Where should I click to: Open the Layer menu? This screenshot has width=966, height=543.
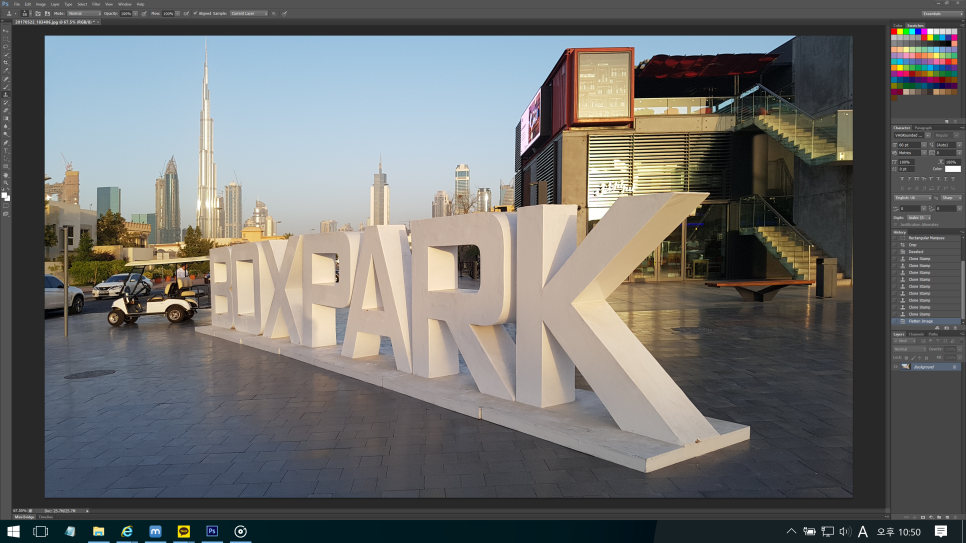point(55,4)
